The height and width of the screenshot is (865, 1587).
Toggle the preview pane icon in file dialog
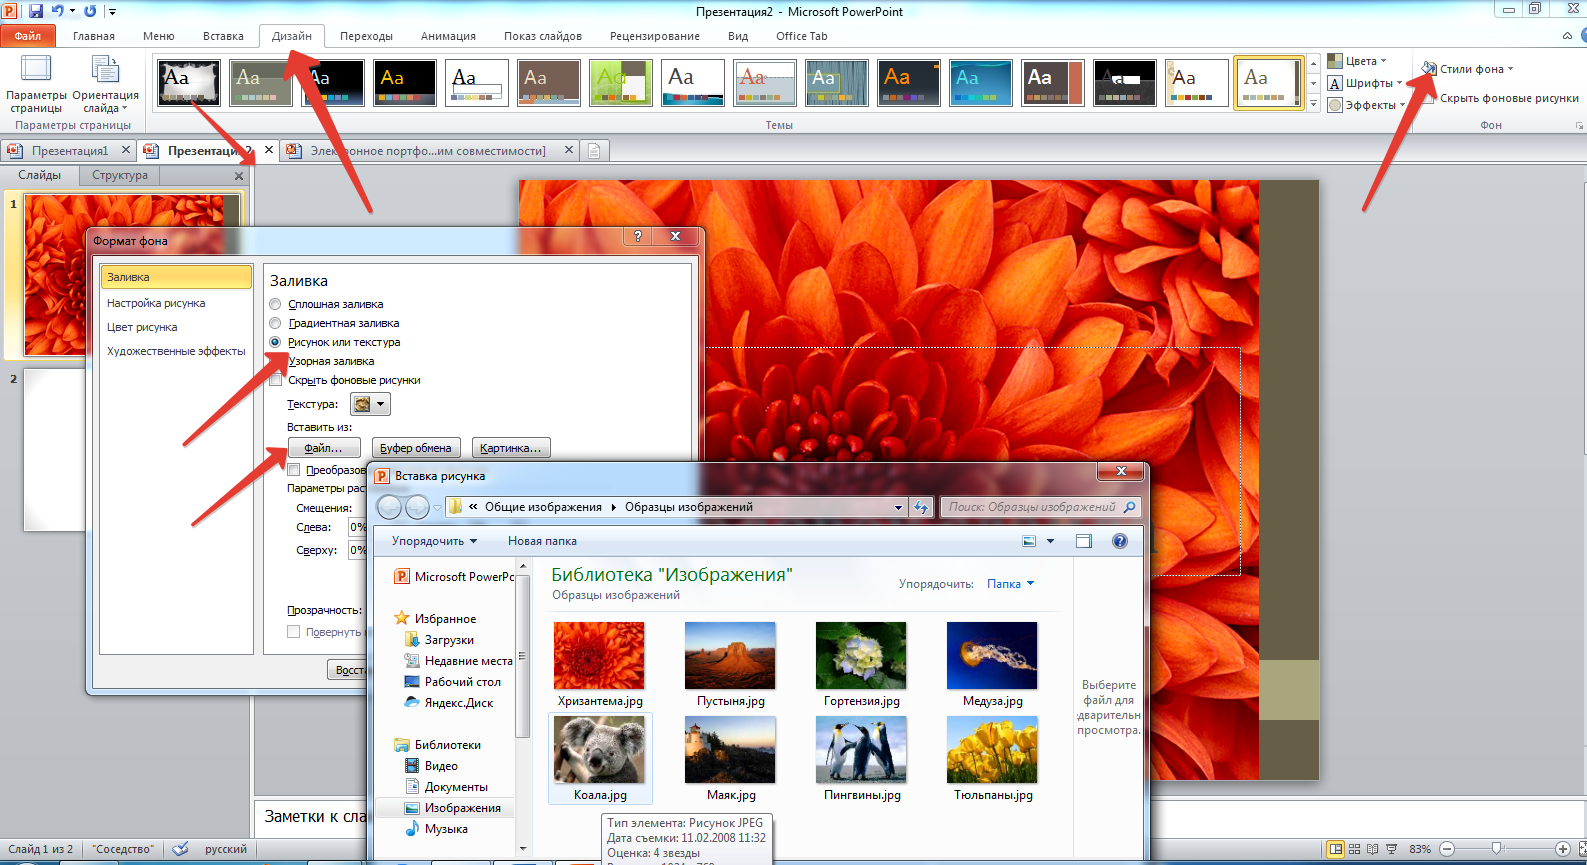[1084, 541]
